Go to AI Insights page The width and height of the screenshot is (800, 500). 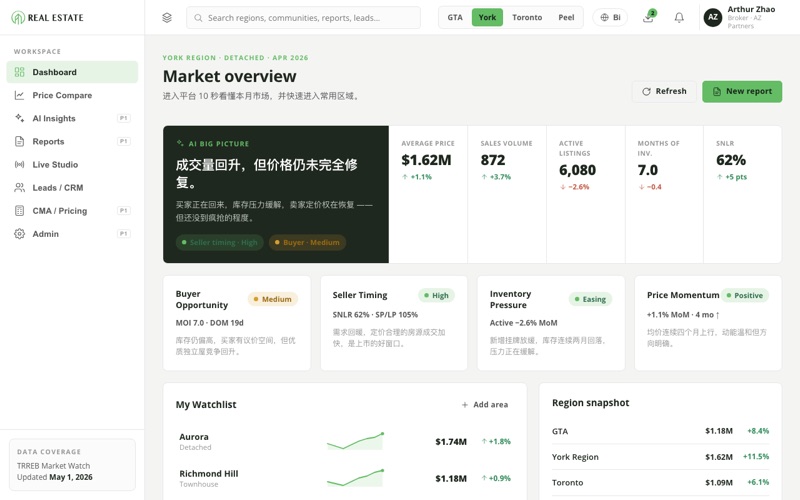pos(72,118)
